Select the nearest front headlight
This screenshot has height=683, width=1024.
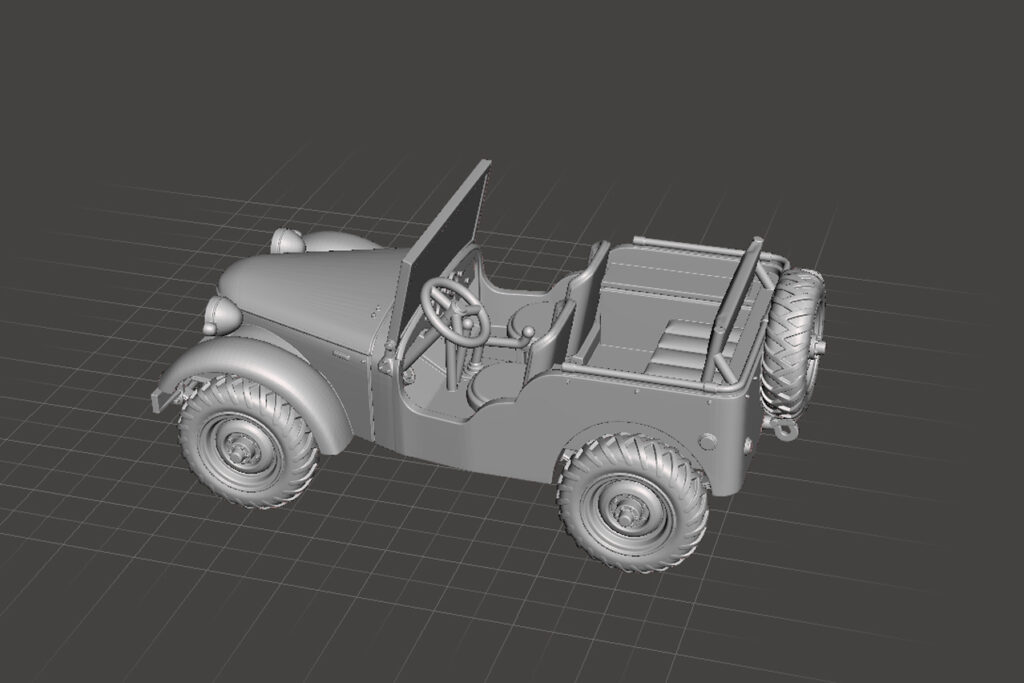[x=222, y=315]
